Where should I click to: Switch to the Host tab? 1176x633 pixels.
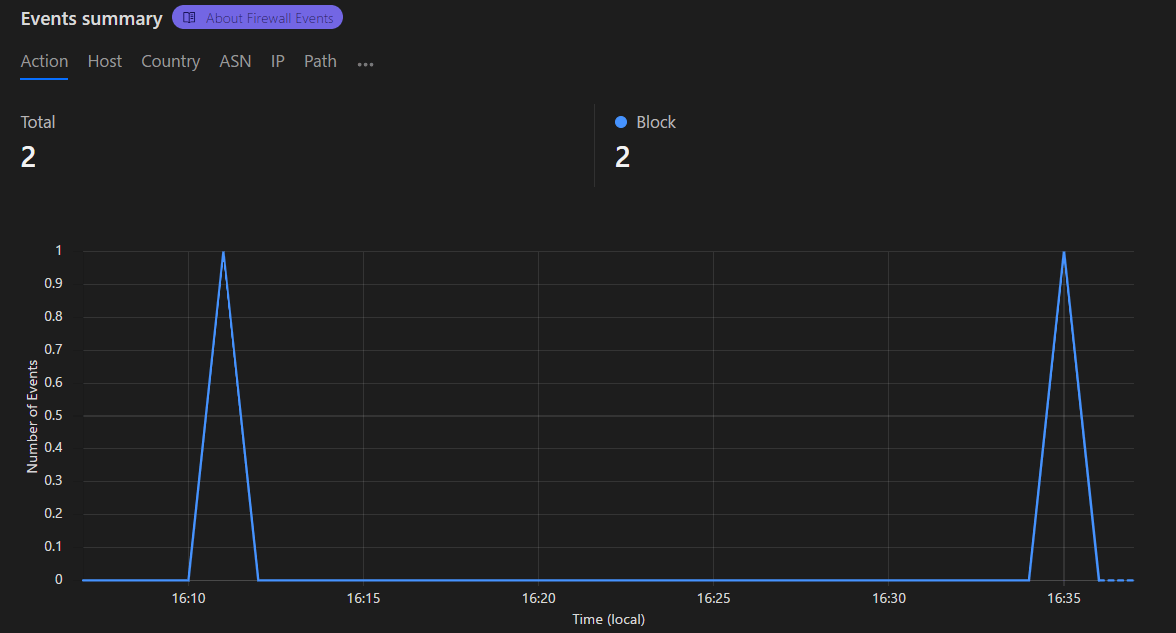(x=104, y=62)
